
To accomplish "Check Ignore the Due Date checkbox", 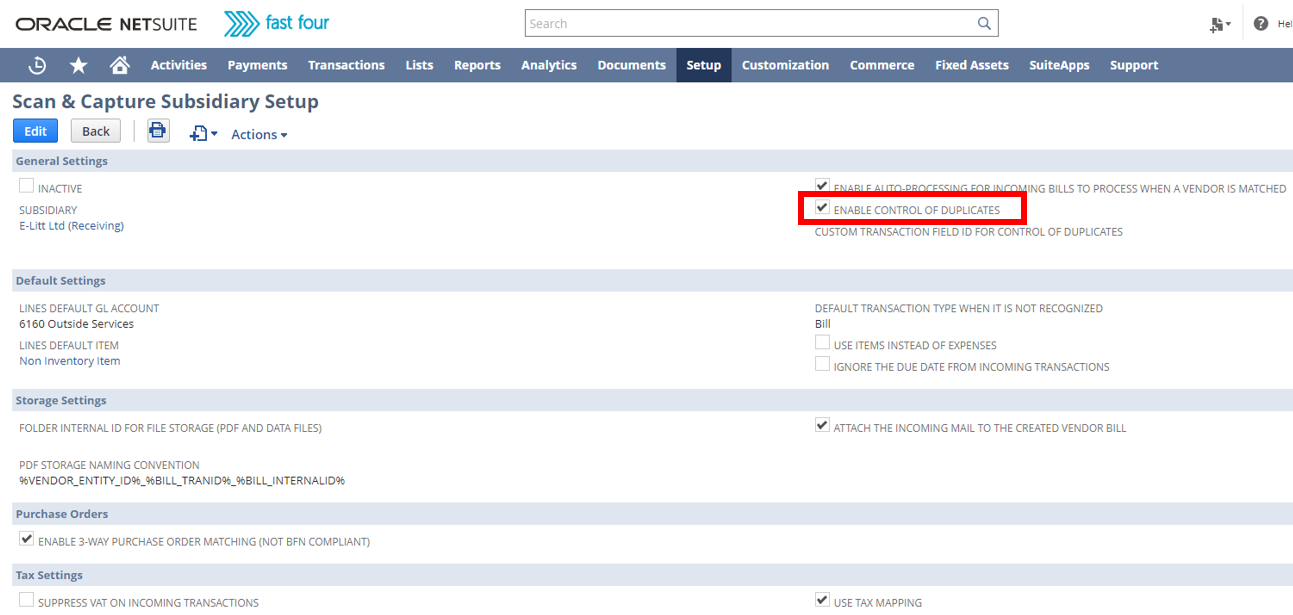I will tap(822, 365).
